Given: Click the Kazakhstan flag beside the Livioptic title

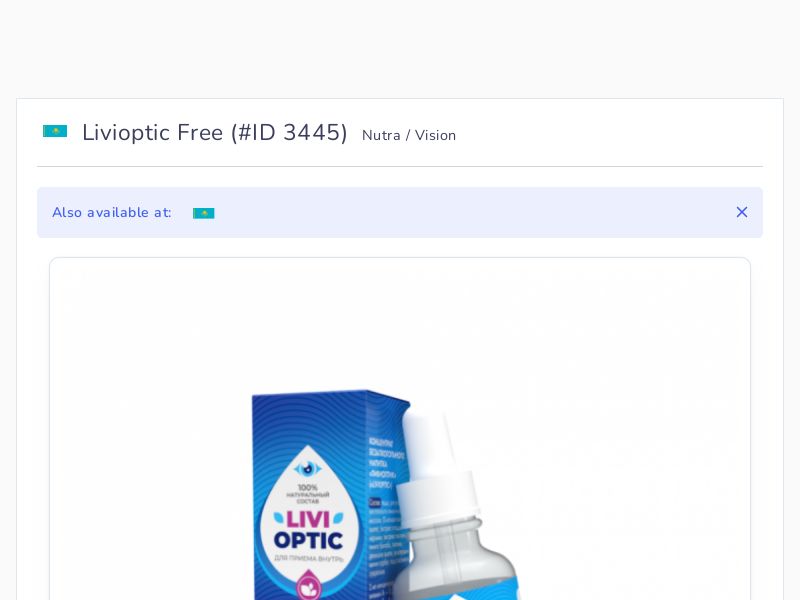Looking at the screenshot, I should (x=55, y=131).
